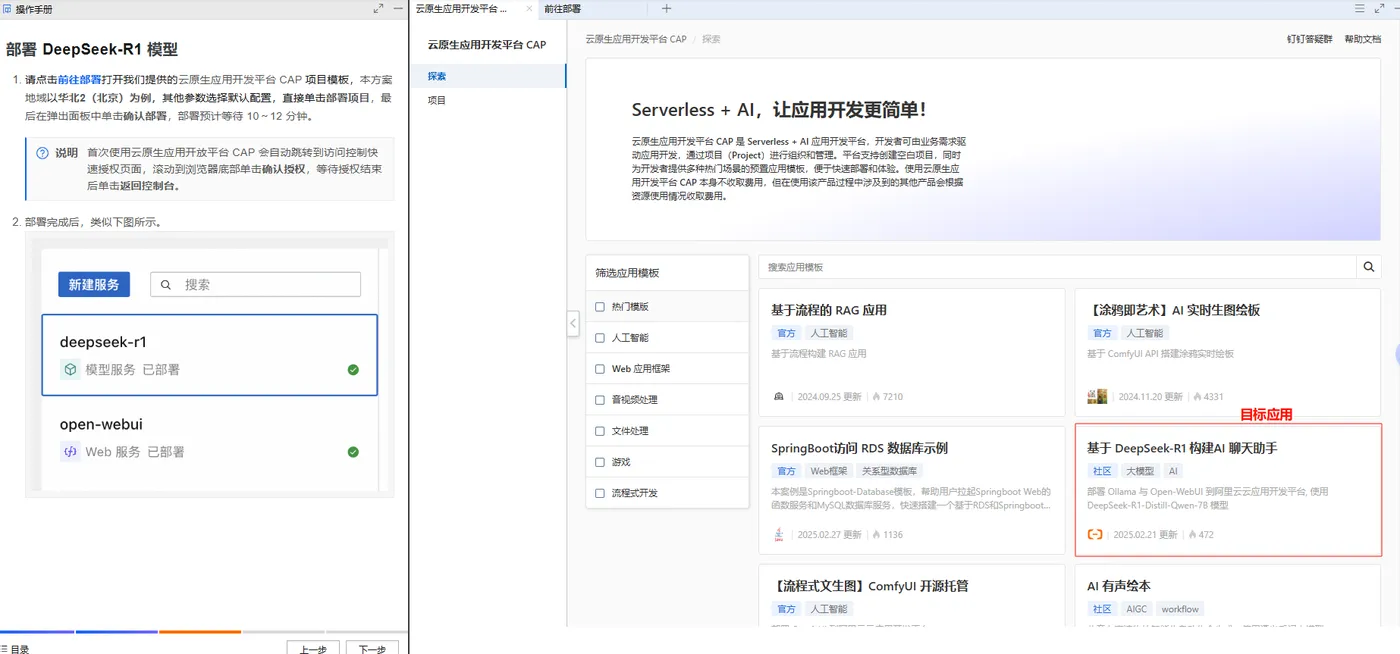Click the author icon on SpringBoot card

click(779, 535)
